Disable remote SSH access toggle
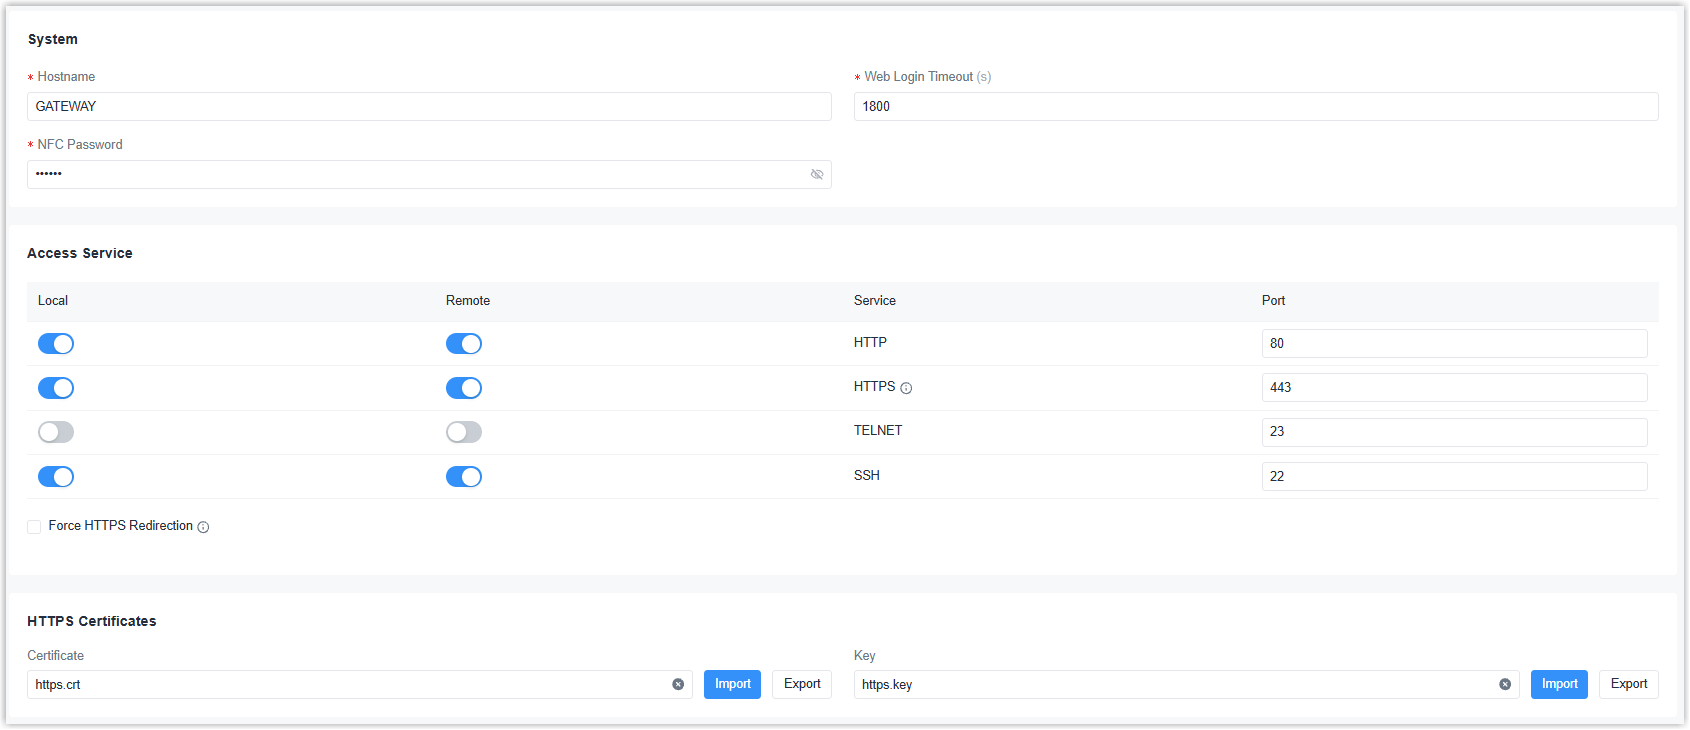 (x=464, y=477)
